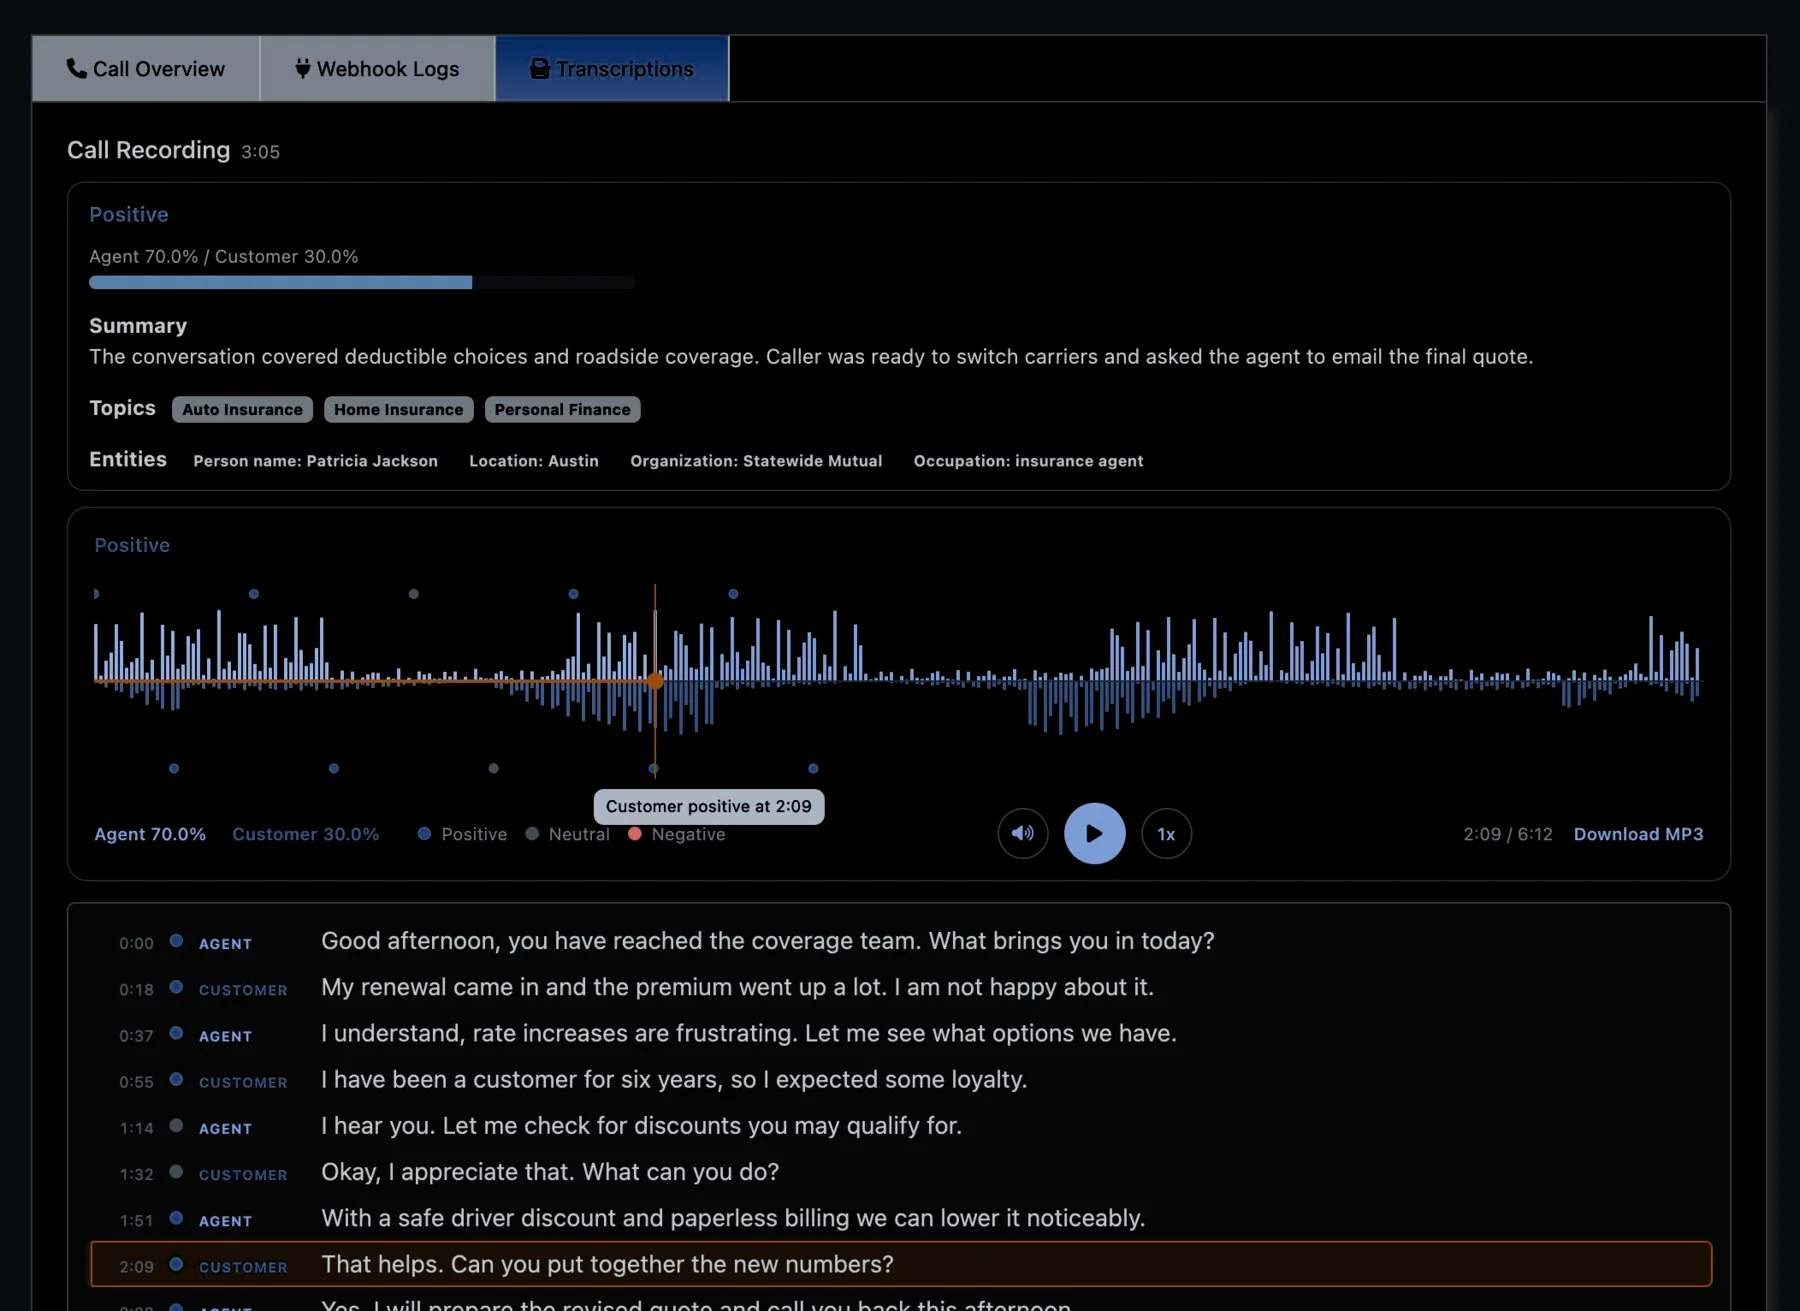The image size is (1800, 1311).
Task: Click the orange playhead handle on the waveform
Action: pos(655,681)
